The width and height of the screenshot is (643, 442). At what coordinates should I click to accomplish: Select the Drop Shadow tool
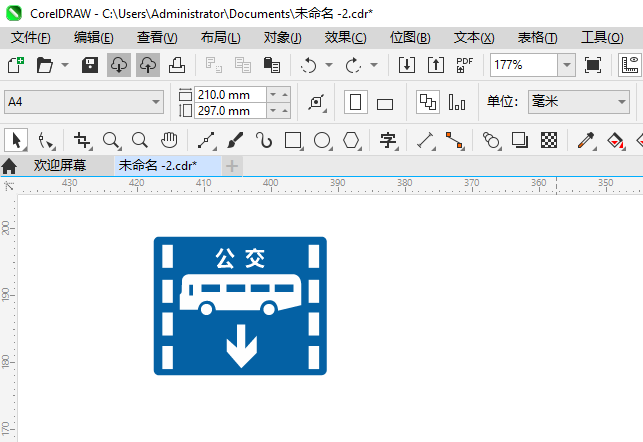[520, 140]
